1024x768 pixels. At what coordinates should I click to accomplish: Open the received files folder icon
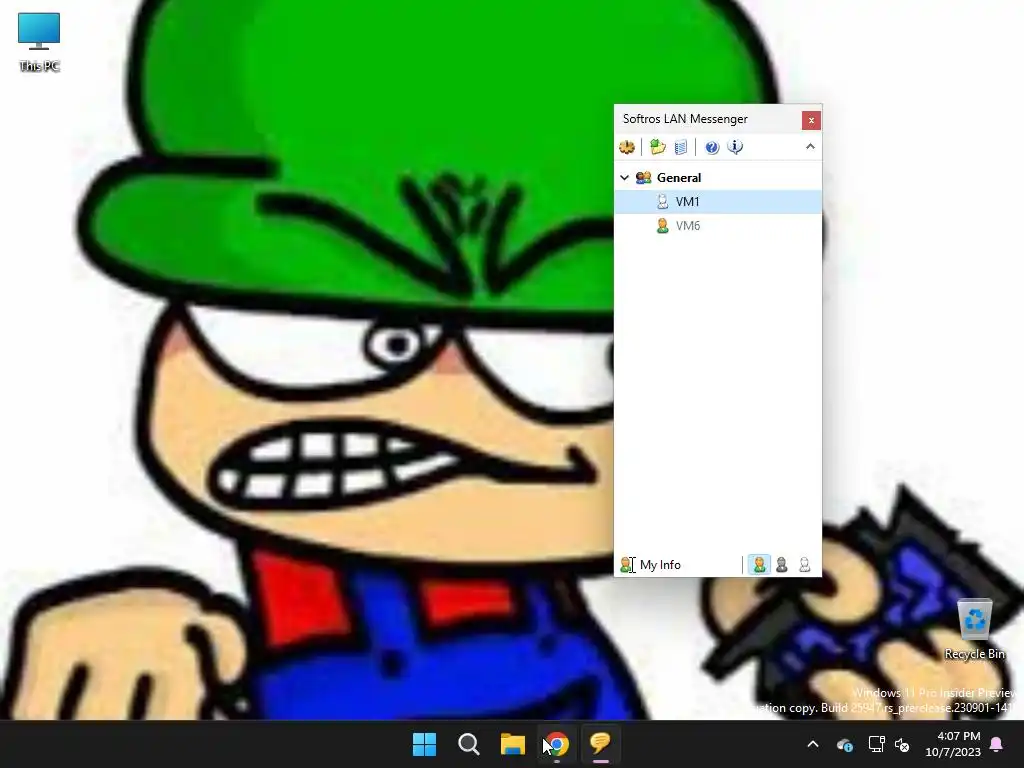pos(658,147)
